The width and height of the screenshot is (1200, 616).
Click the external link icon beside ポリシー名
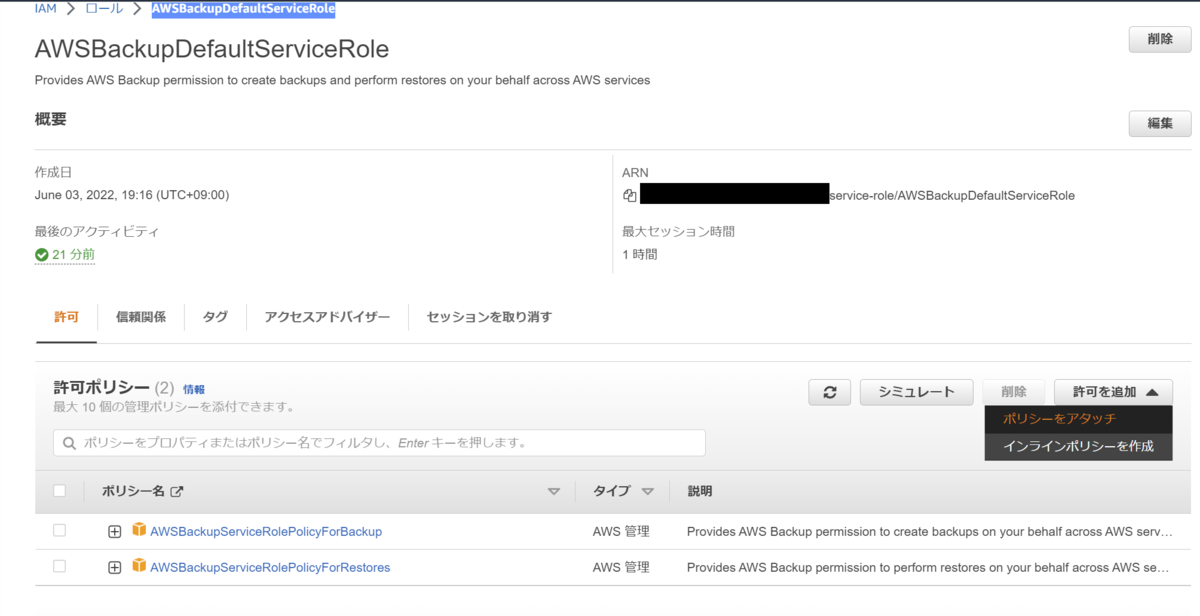pyautogui.click(x=177, y=492)
